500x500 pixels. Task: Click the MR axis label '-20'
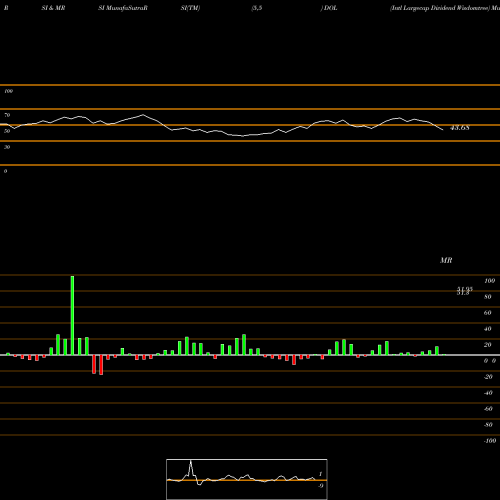point(488,377)
